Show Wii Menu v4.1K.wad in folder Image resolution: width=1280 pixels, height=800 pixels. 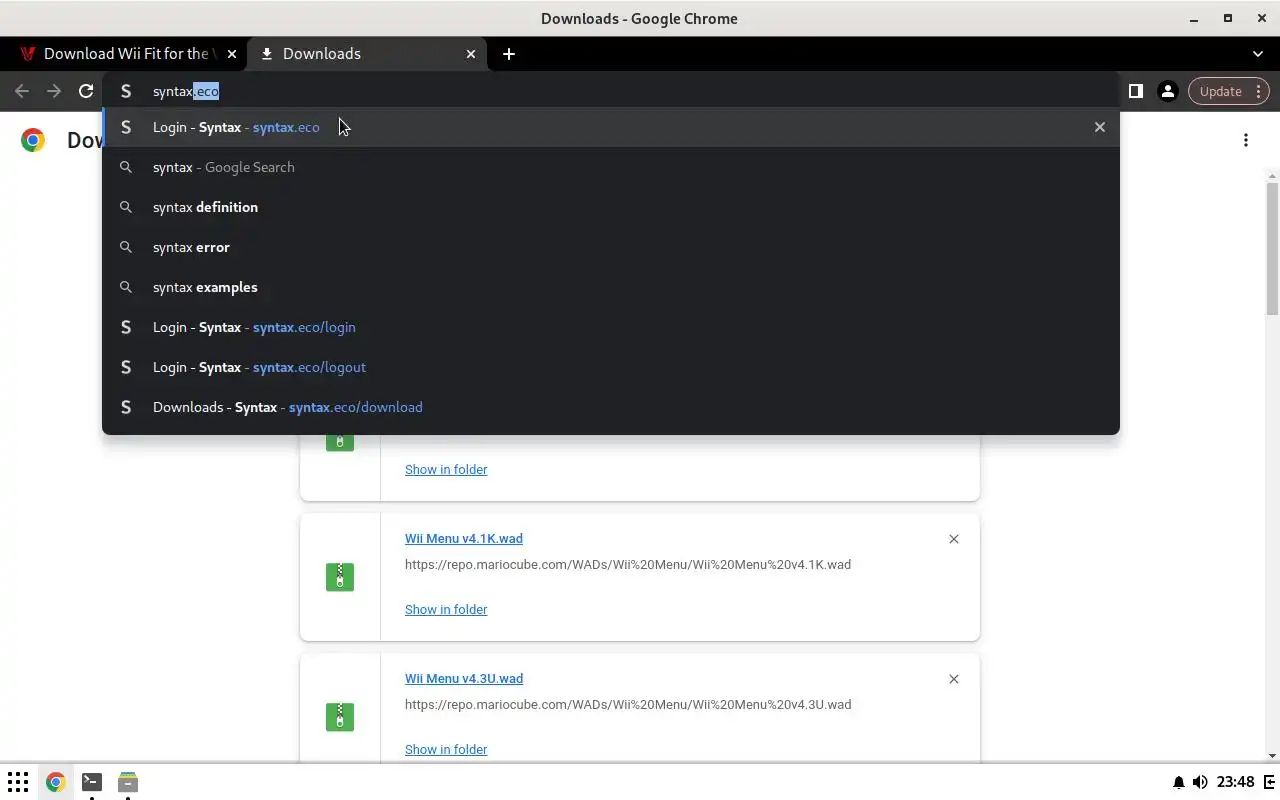[x=446, y=609]
